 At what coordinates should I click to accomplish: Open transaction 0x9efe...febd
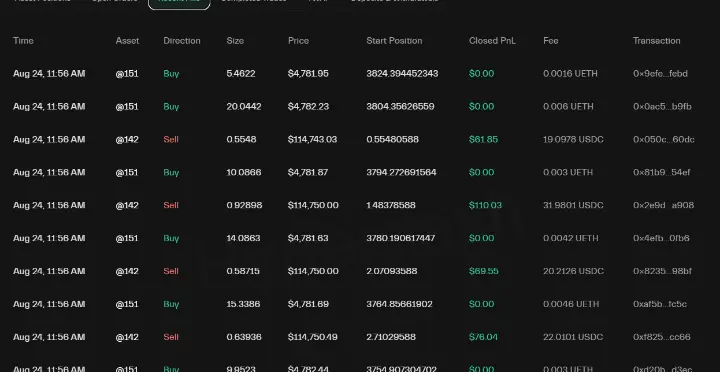660,73
